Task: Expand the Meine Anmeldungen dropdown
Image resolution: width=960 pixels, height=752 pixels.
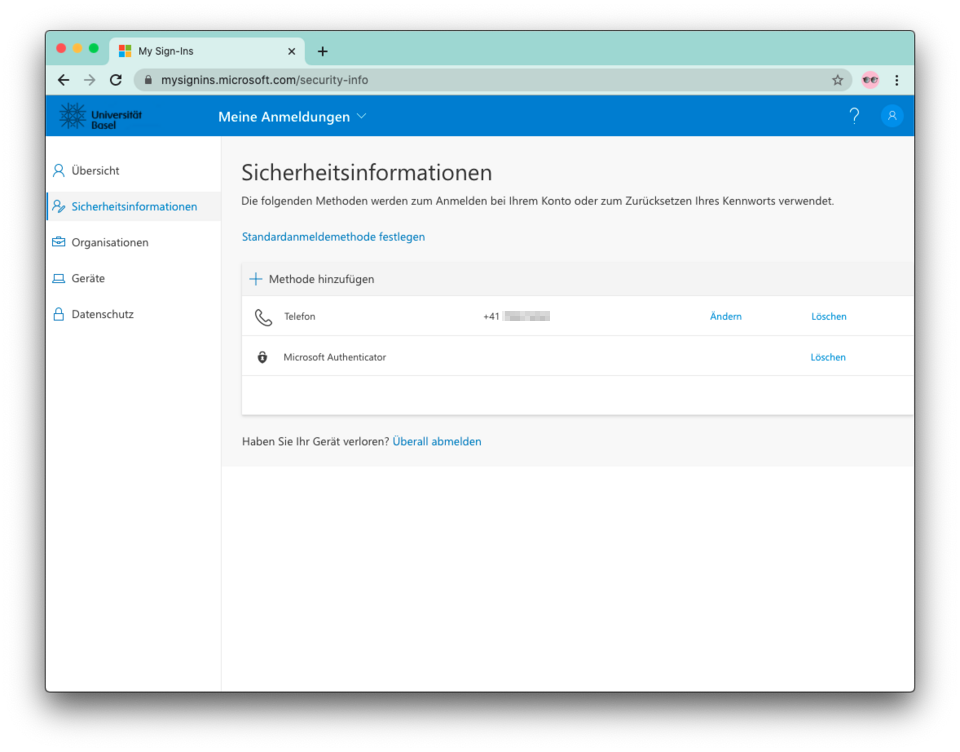Action: [292, 117]
